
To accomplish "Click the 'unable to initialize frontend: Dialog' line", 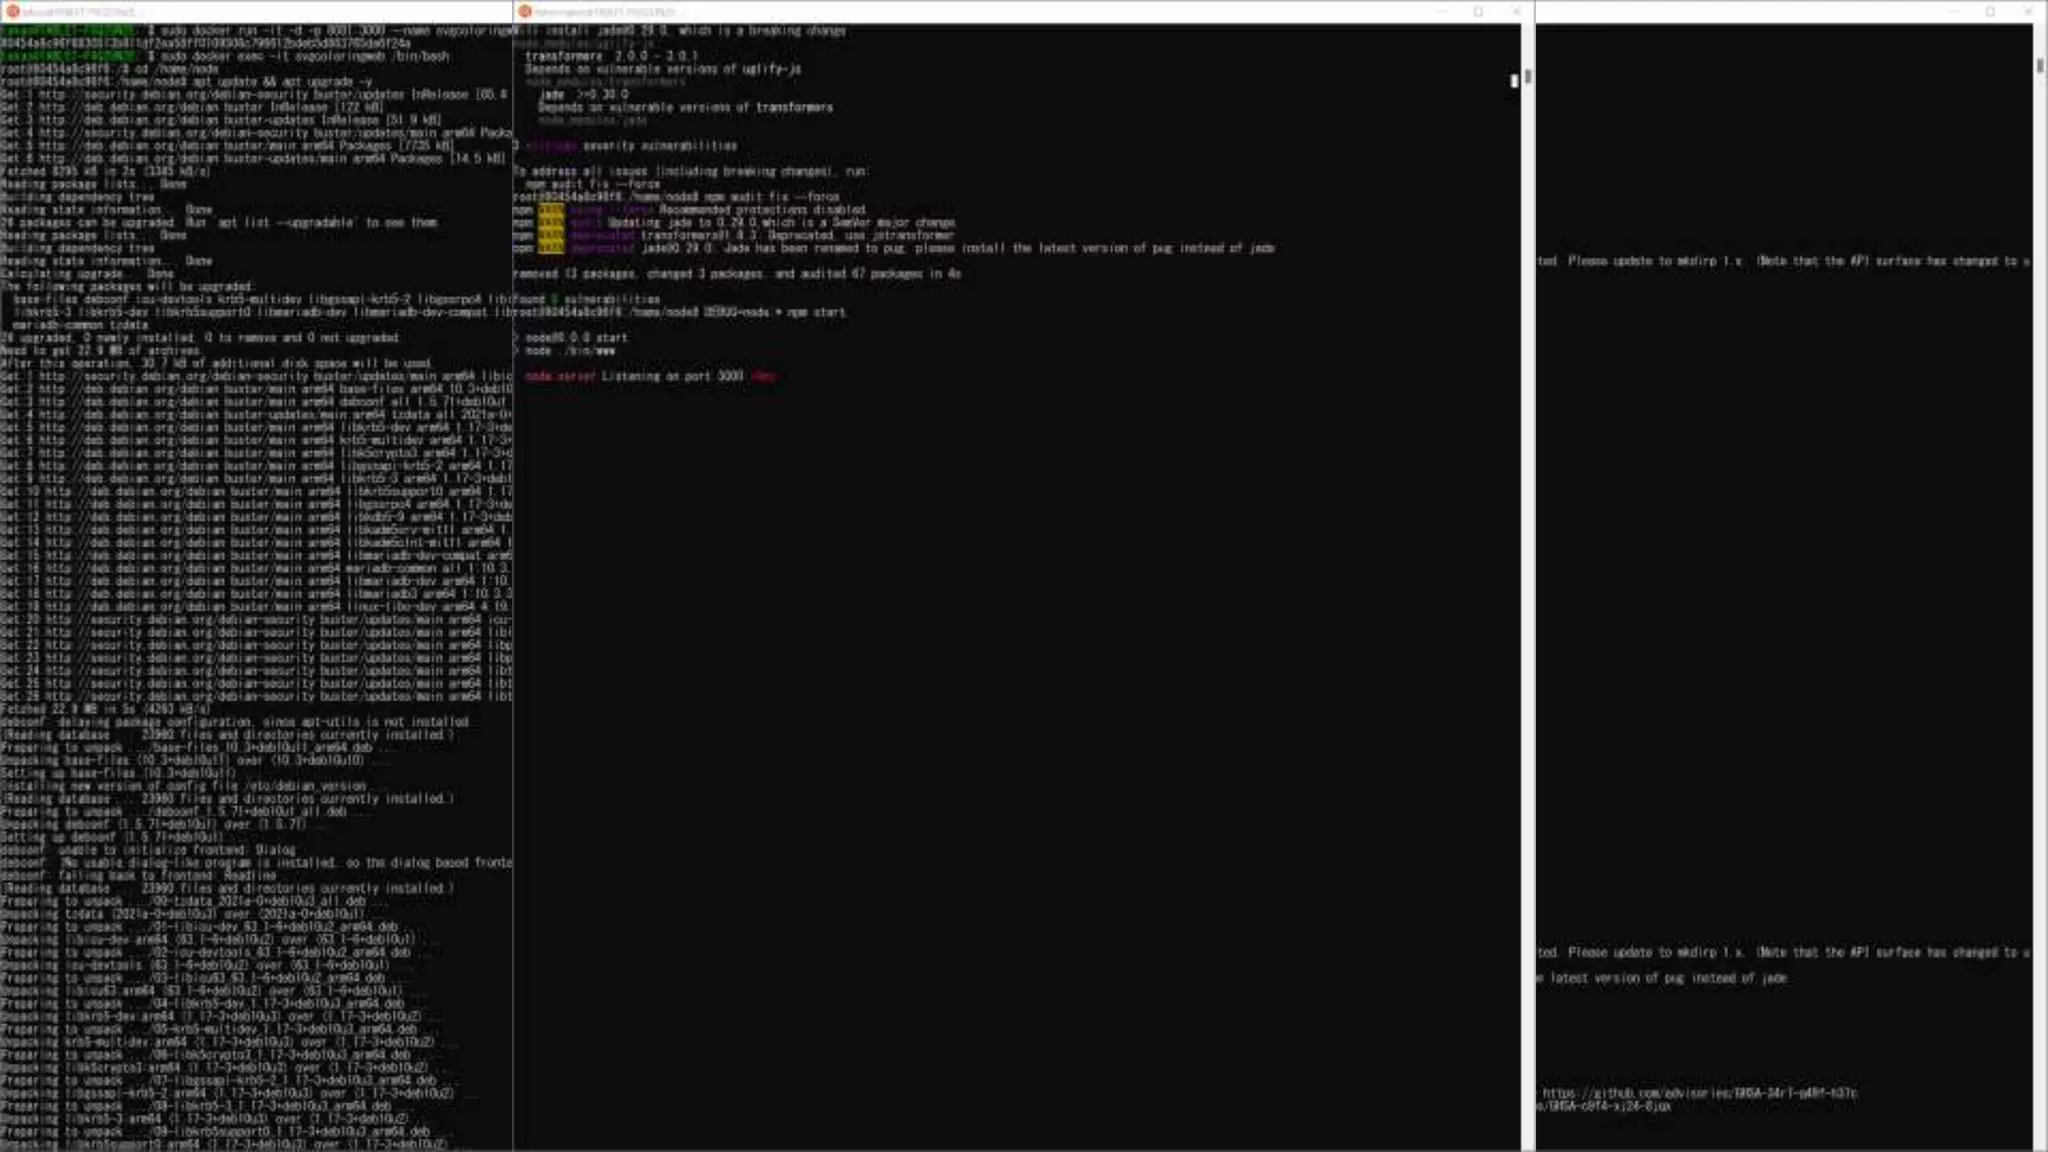I will (x=148, y=850).
